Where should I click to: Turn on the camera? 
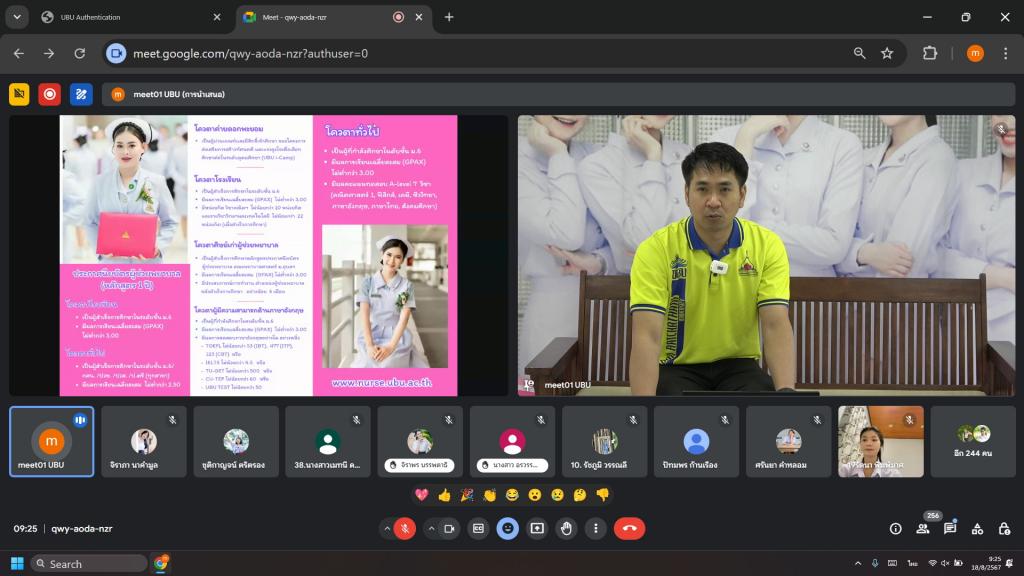[449, 528]
